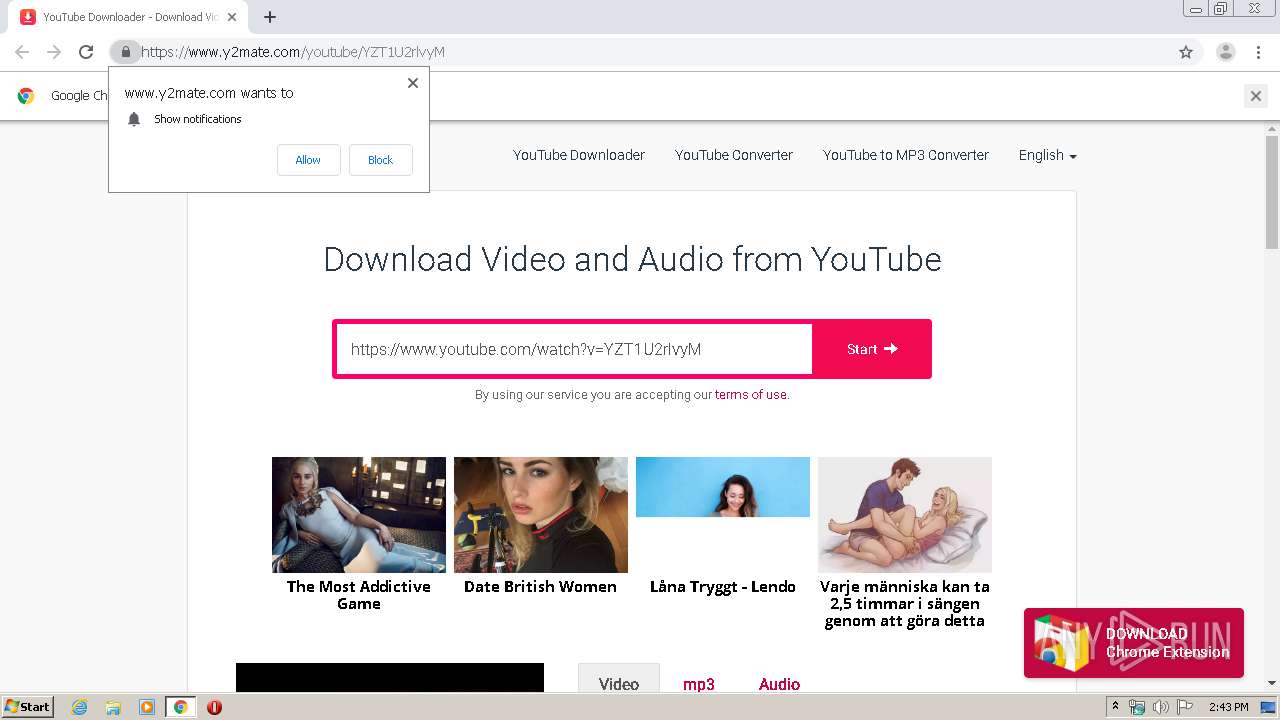Open Windows Media Player taskbar icon
The width and height of the screenshot is (1280, 720).
pos(147,707)
